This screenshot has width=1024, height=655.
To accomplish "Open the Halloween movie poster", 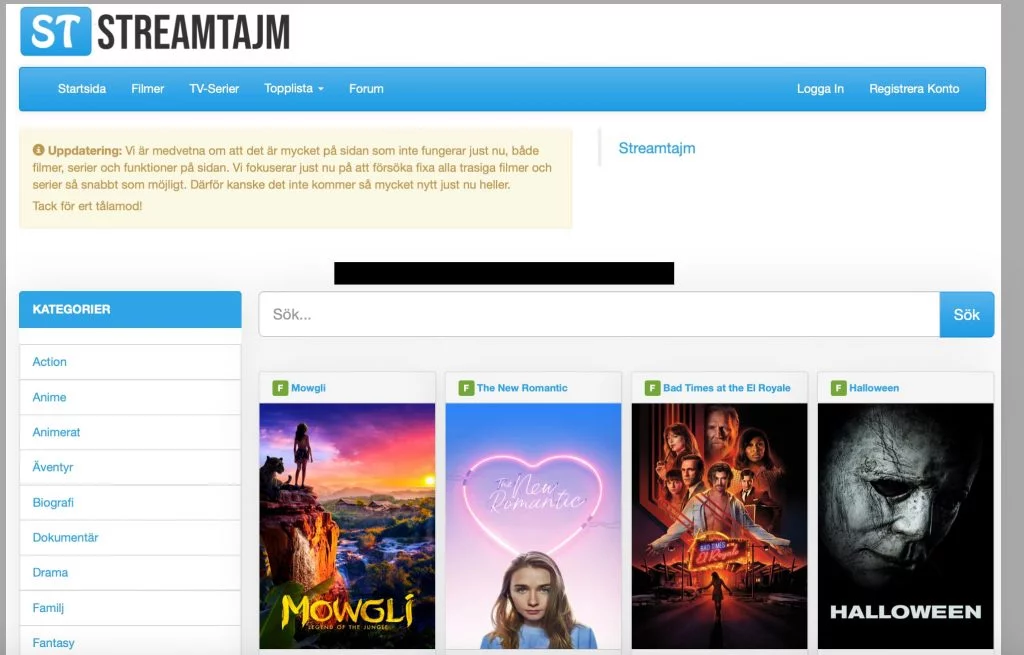I will coord(905,526).
